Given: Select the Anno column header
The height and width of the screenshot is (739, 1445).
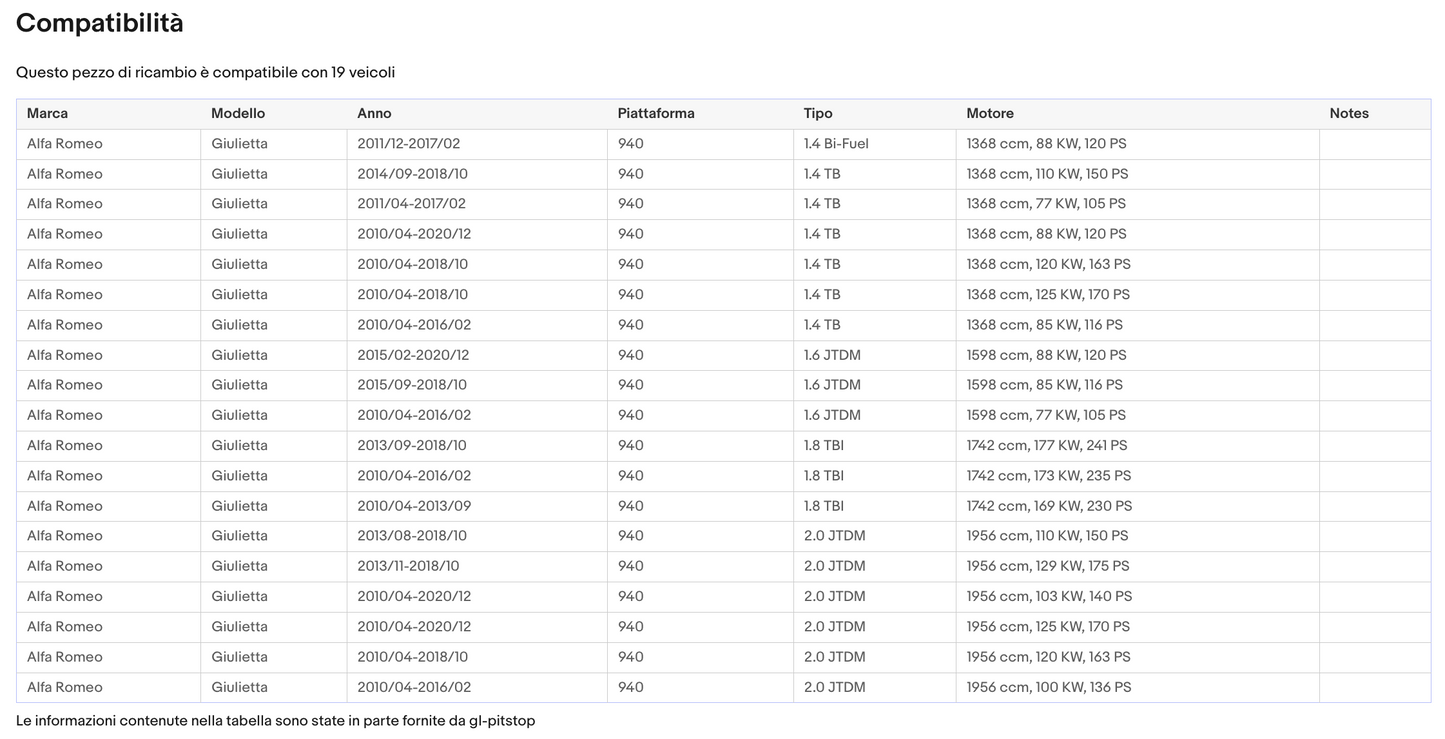Looking at the screenshot, I should [x=374, y=113].
